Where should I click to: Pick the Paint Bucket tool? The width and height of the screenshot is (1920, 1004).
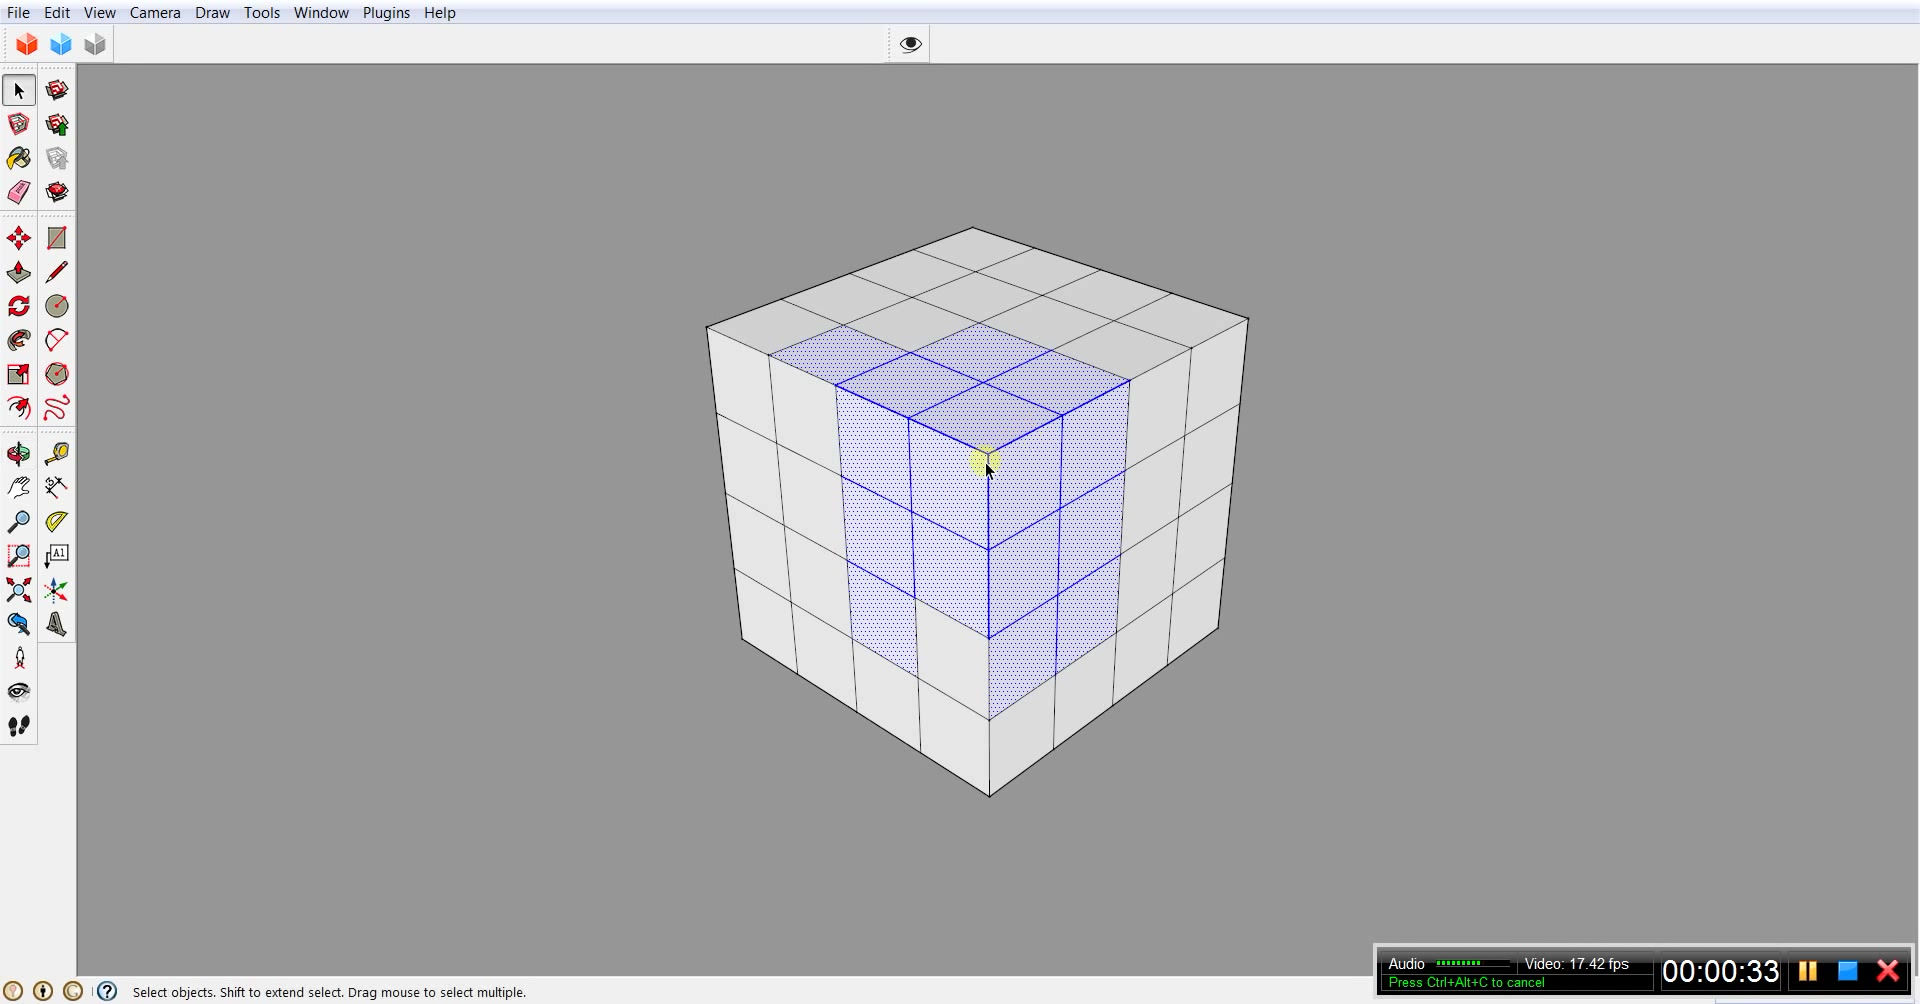click(x=19, y=158)
